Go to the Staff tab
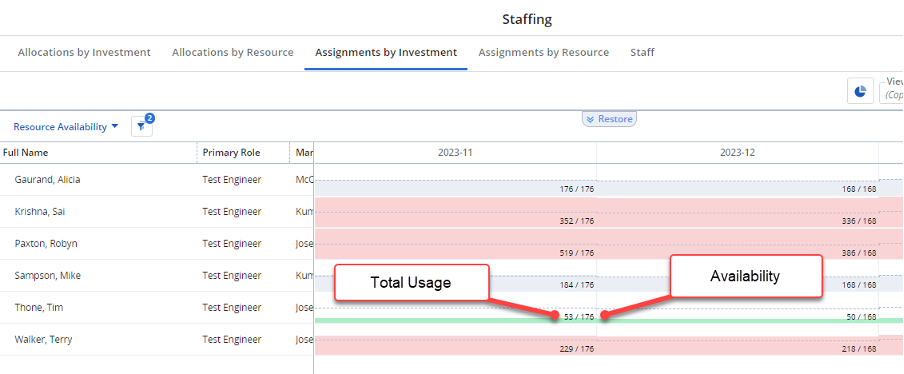904x374 pixels. (x=642, y=52)
